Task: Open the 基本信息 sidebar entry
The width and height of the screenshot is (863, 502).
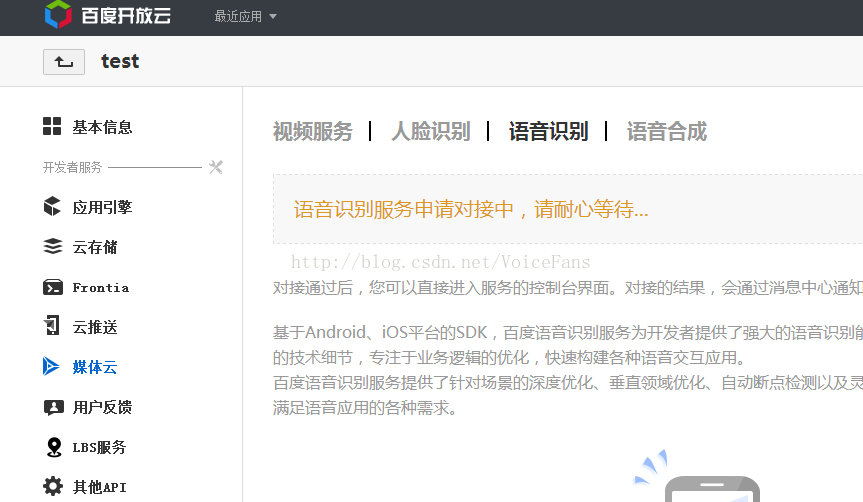Action: [x=102, y=127]
